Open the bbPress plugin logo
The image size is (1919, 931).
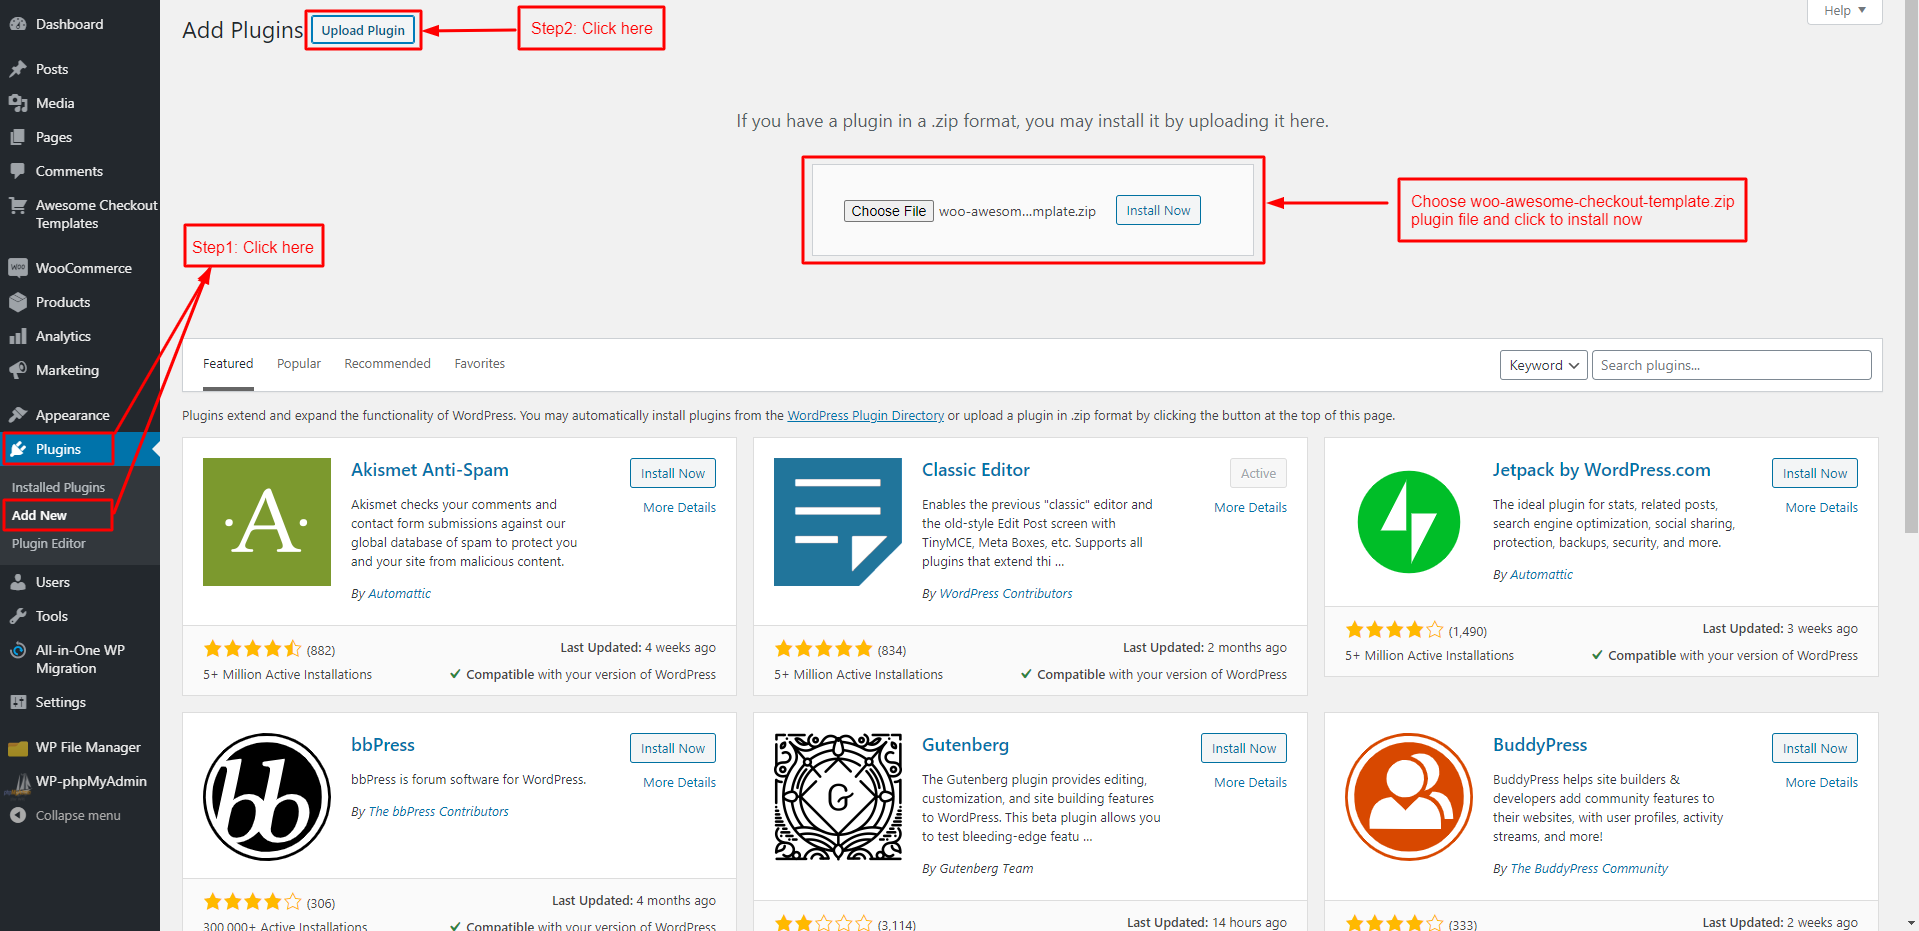(267, 797)
